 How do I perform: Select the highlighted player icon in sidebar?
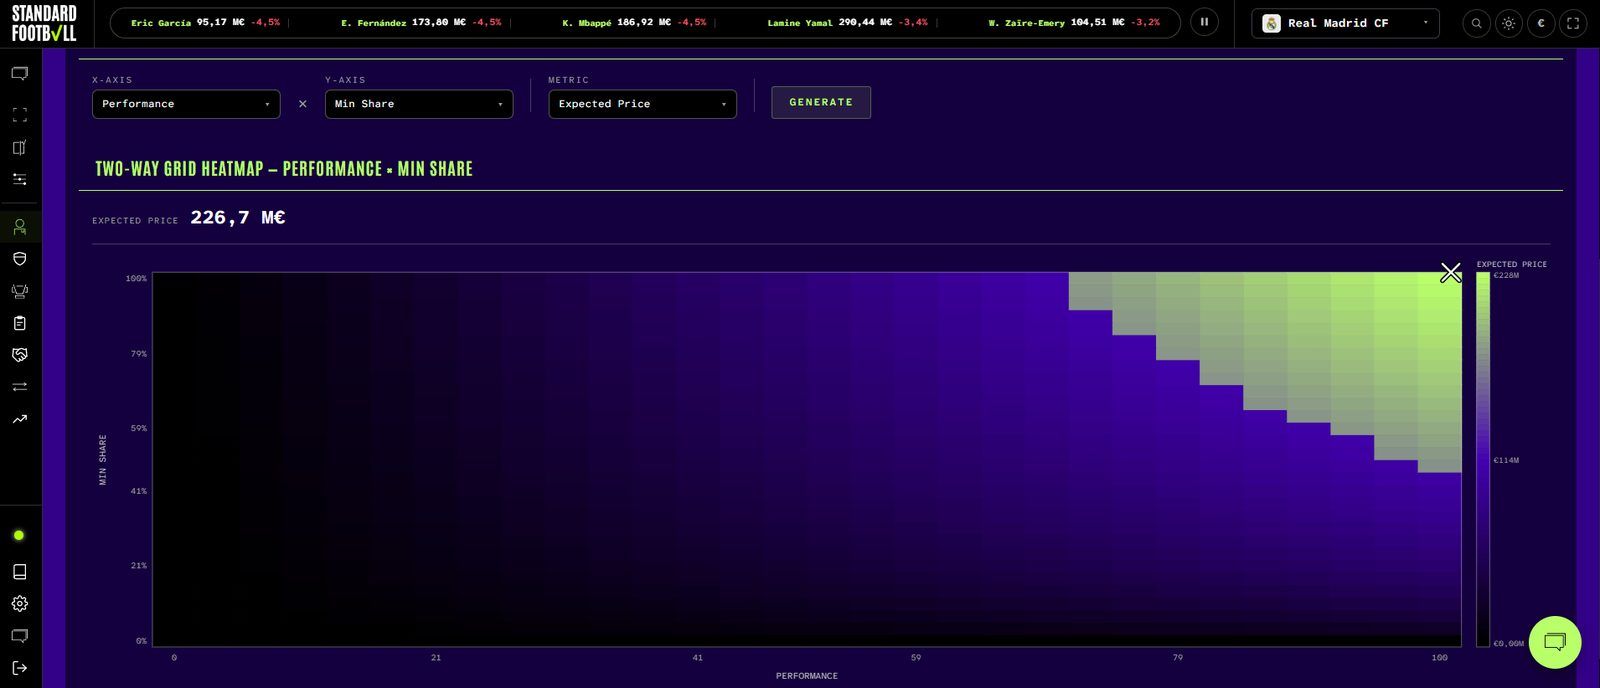(19, 227)
